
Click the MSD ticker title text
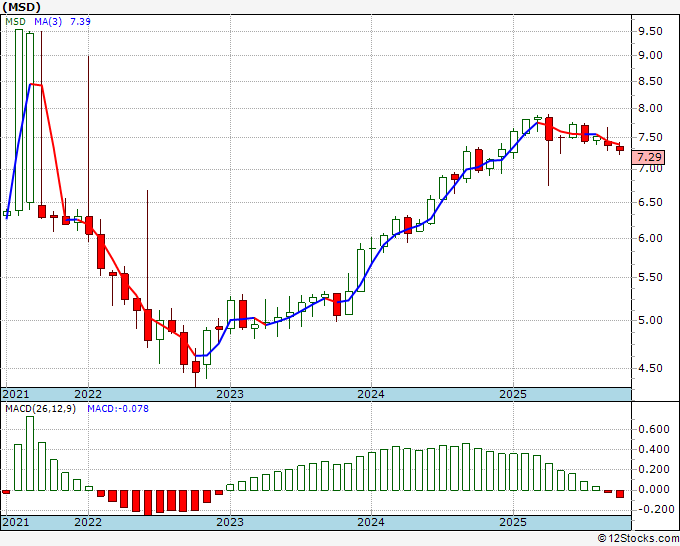[22, 7]
